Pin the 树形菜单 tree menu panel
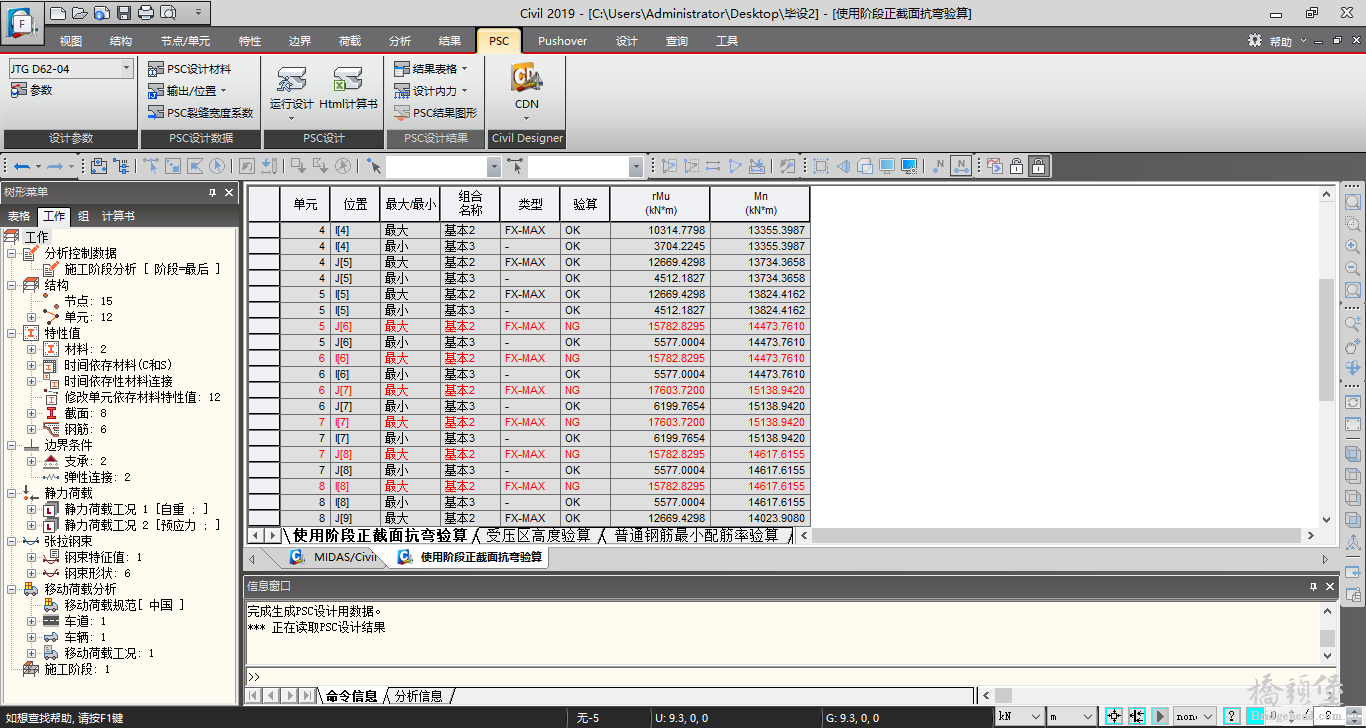This screenshot has width=1366, height=728. (x=212, y=192)
